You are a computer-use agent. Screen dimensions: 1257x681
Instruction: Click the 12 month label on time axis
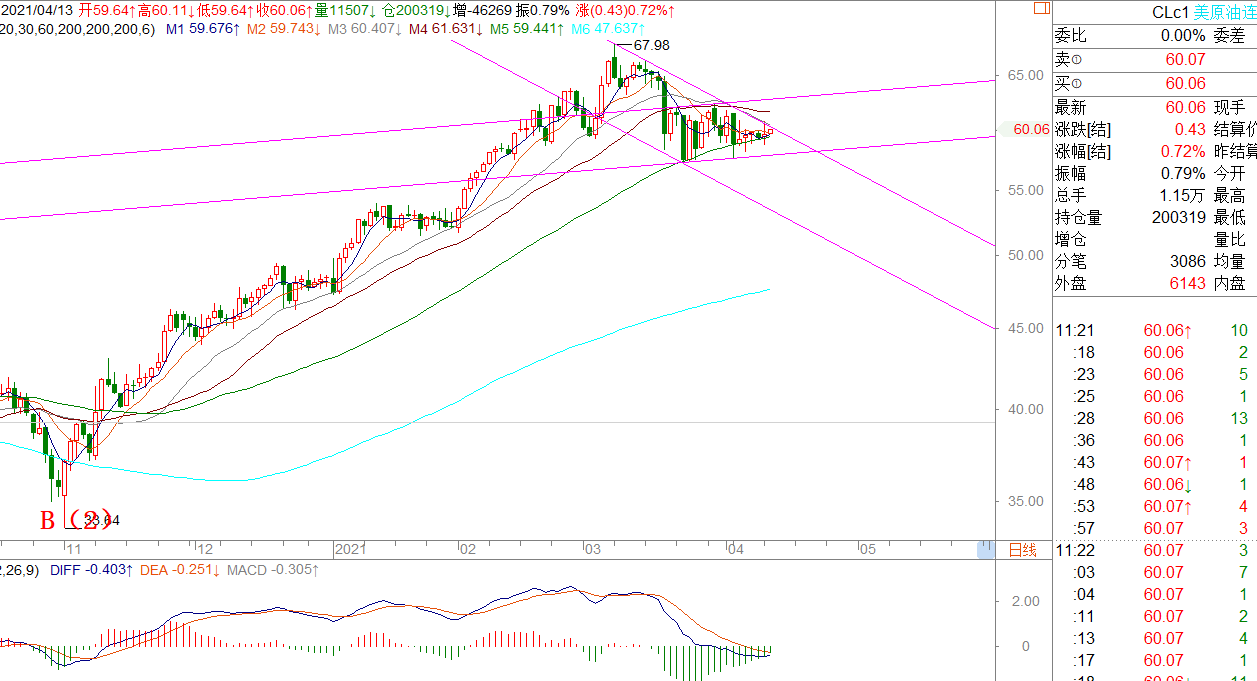coord(204,549)
